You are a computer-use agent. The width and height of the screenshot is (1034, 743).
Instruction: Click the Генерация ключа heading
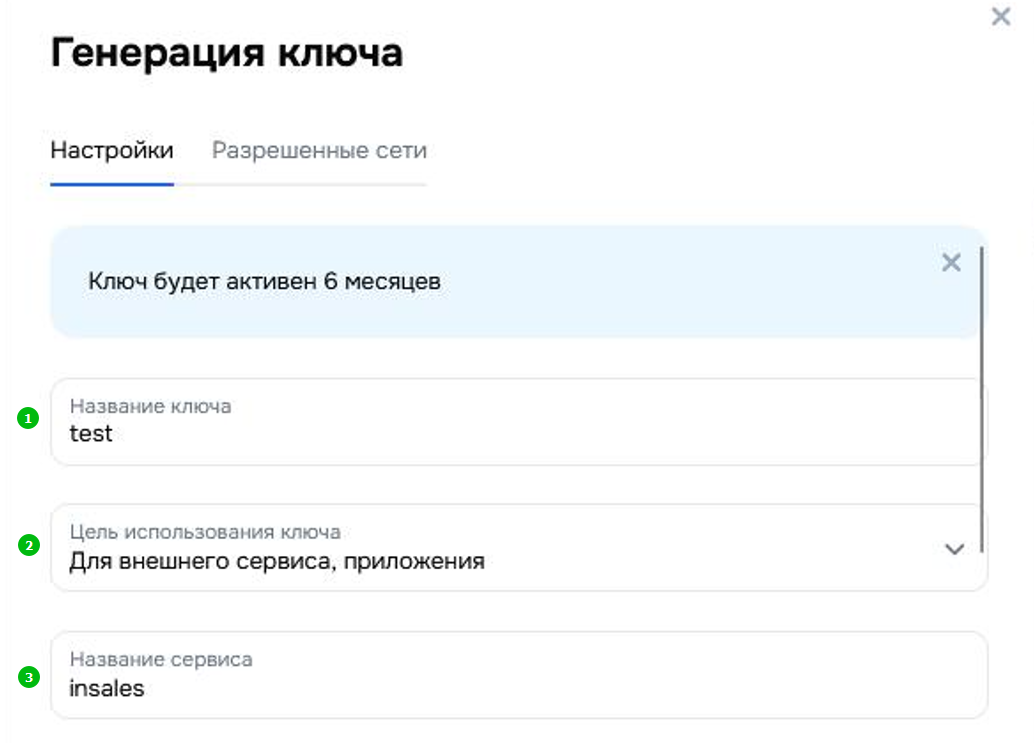226,53
